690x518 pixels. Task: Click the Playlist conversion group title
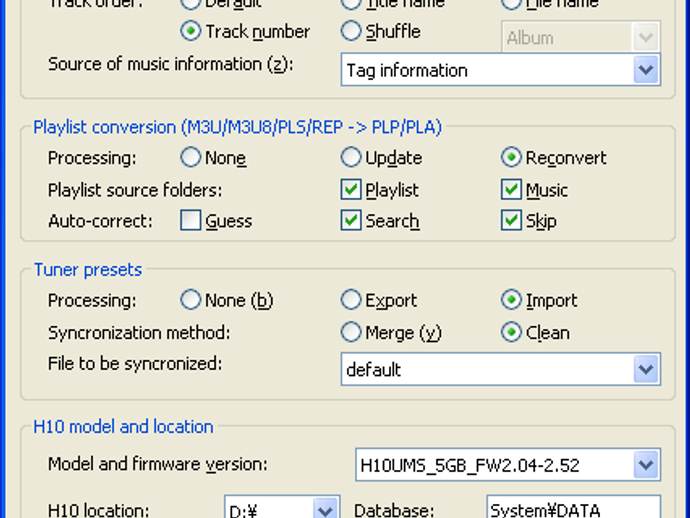tap(238, 127)
